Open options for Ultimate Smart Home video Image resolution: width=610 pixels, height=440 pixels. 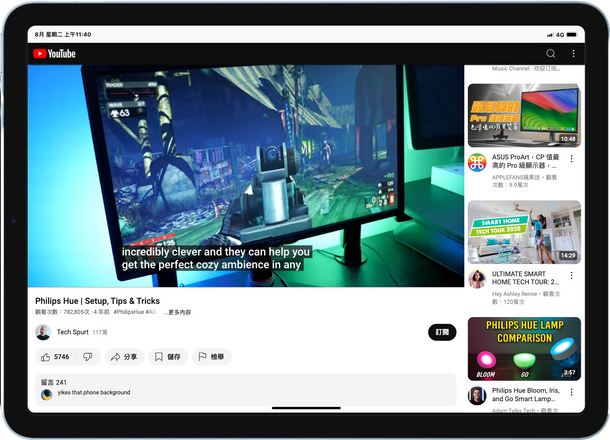[x=572, y=276]
